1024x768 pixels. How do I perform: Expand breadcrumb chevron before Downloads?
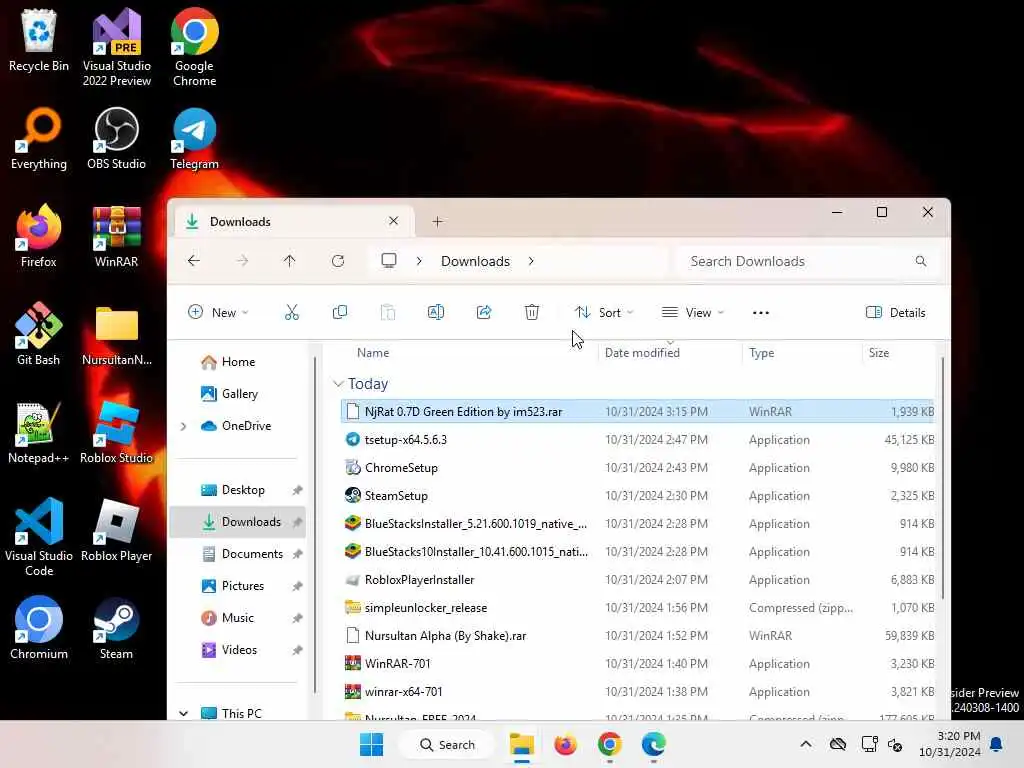coord(419,261)
